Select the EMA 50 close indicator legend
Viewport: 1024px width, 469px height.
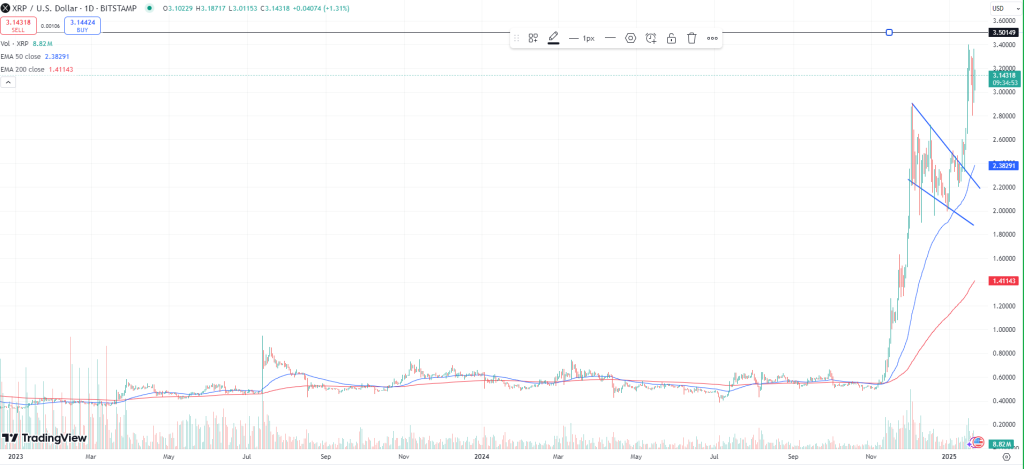(x=35, y=57)
